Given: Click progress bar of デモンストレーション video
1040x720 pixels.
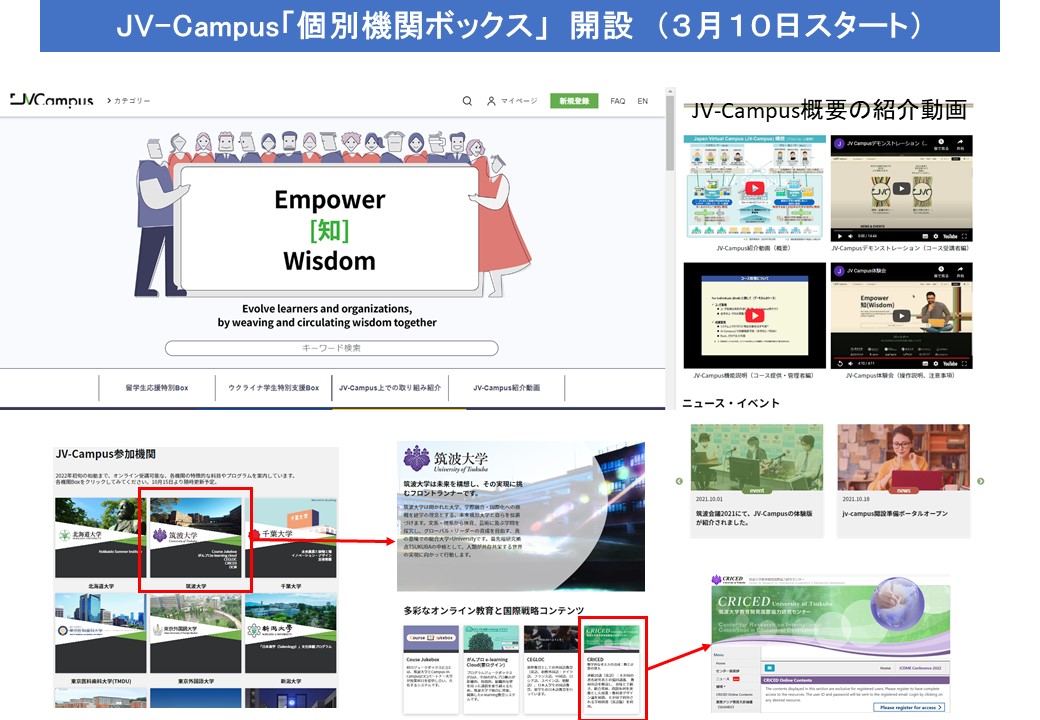Looking at the screenshot, I should pos(901,229).
